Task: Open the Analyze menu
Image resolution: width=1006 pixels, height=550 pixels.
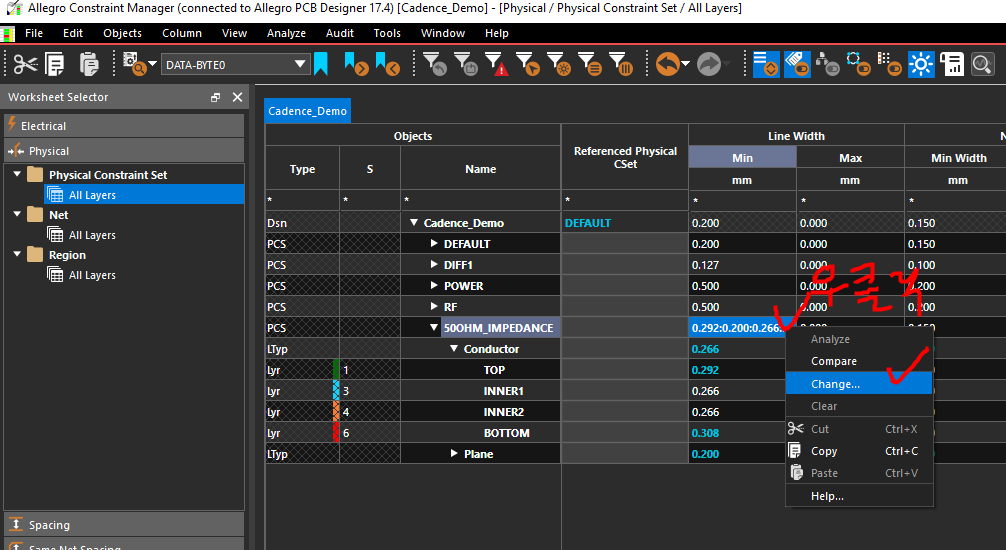Action: pyautogui.click(x=286, y=33)
